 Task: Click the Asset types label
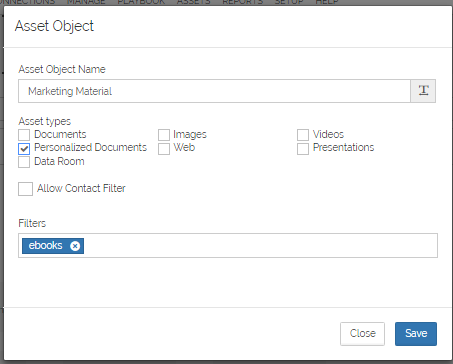pos(45,121)
